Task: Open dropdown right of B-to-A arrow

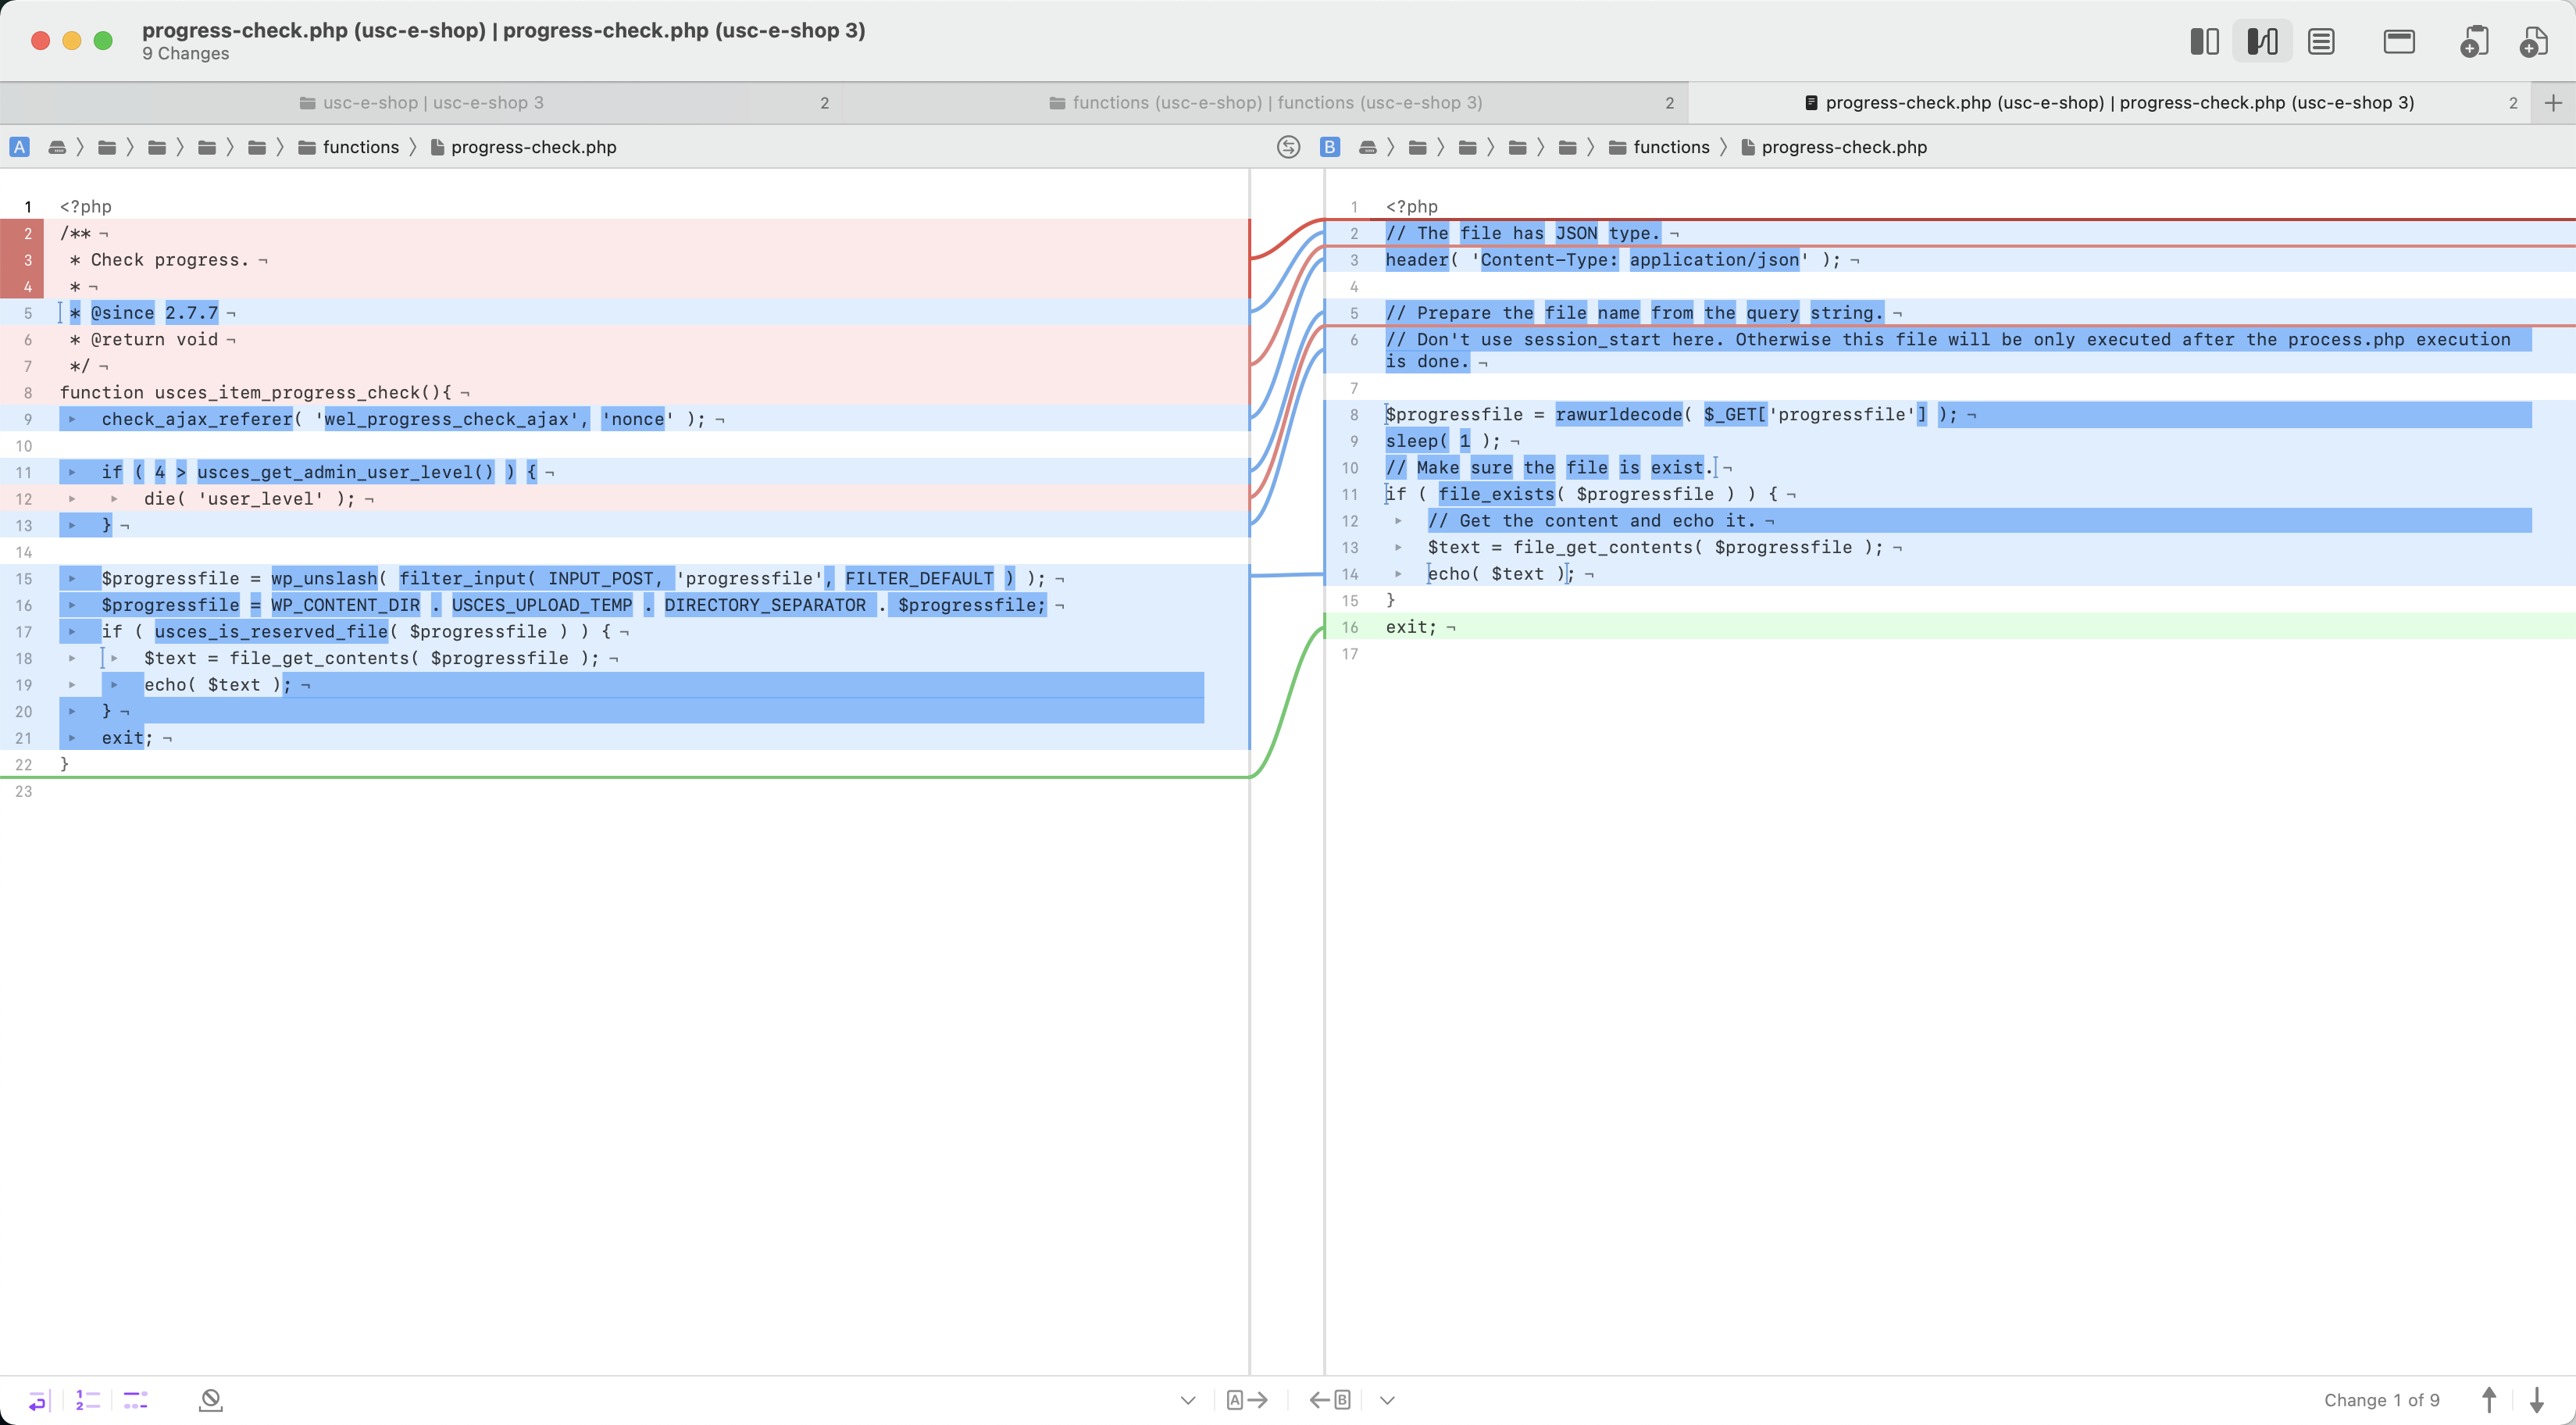Action: [x=1387, y=1400]
